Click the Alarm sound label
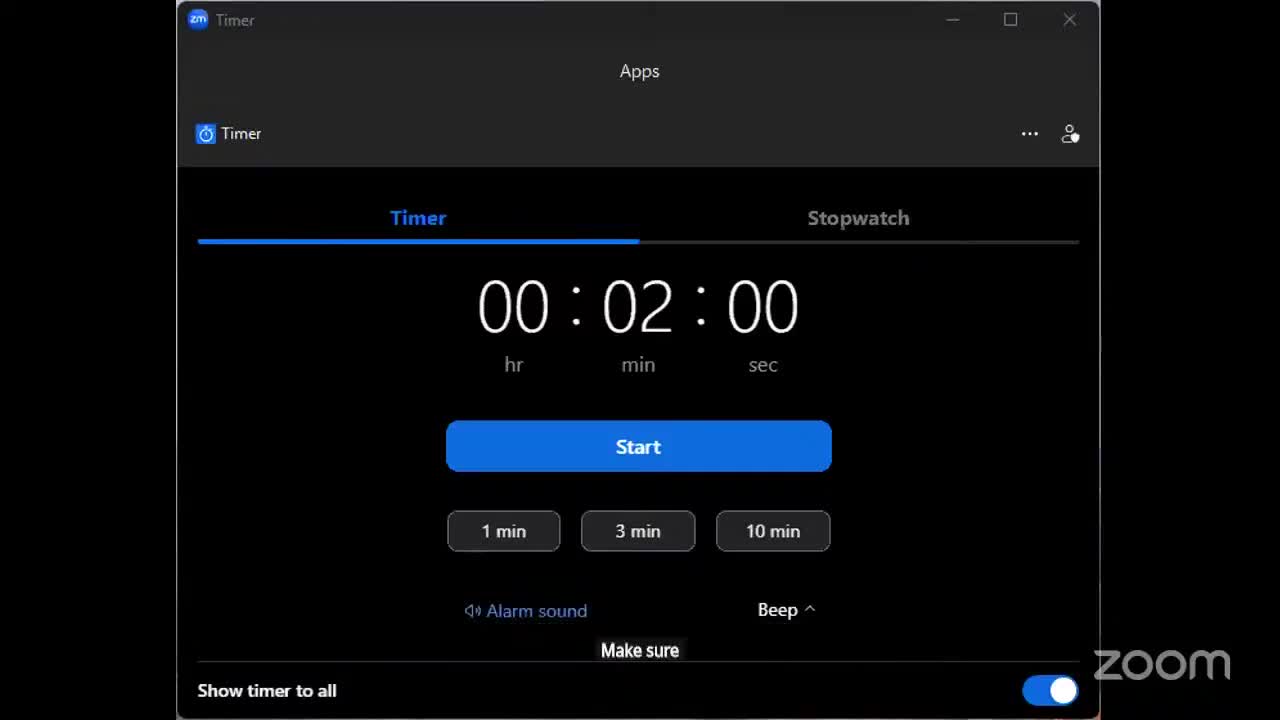The width and height of the screenshot is (1280, 720). click(x=537, y=611)
